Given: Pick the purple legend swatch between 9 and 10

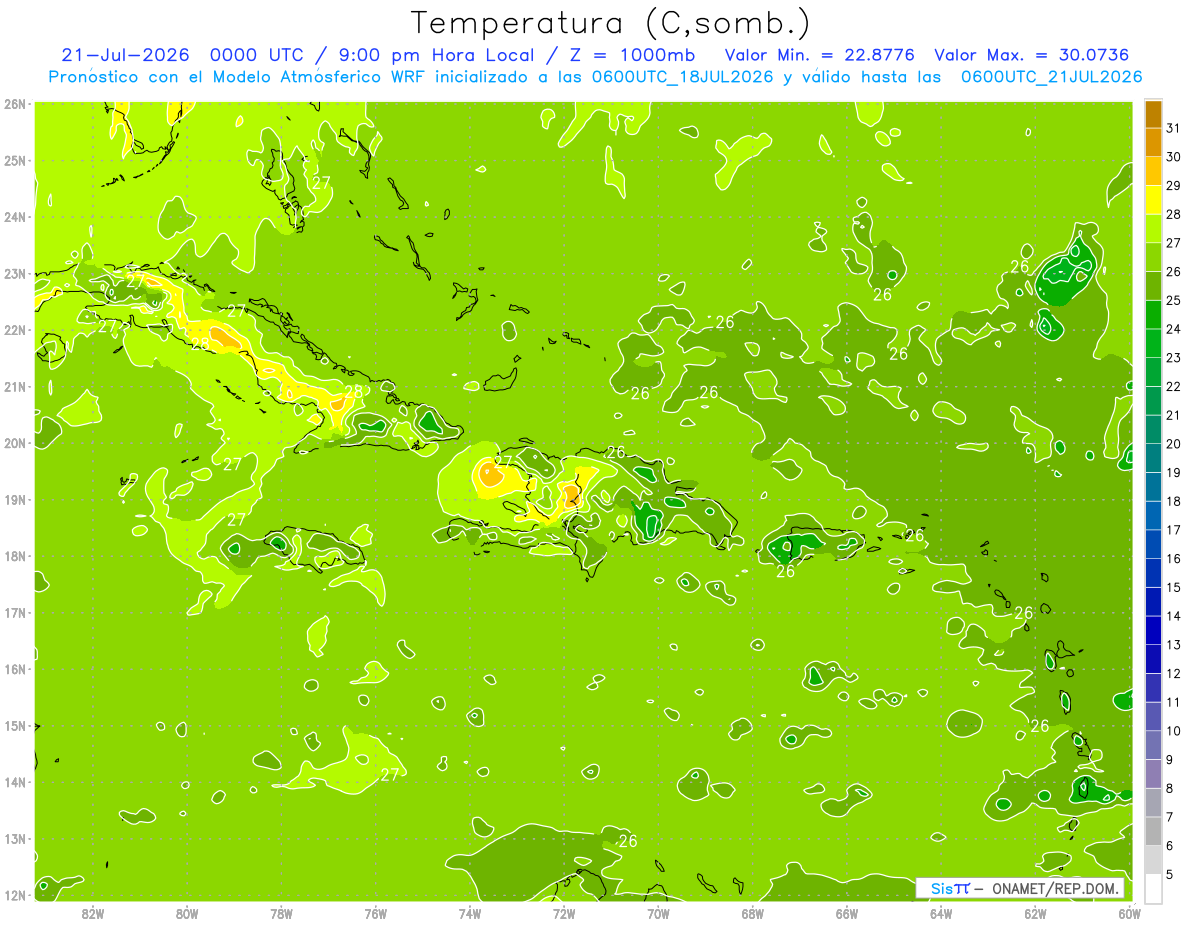Looking at the screenshot, I should pyautogui.click(x=1154, y=745).
